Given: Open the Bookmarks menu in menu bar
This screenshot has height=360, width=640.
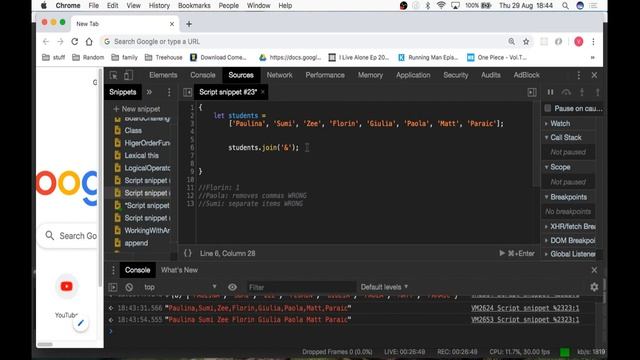Looking at the screenshot, I should coord(194,6).
